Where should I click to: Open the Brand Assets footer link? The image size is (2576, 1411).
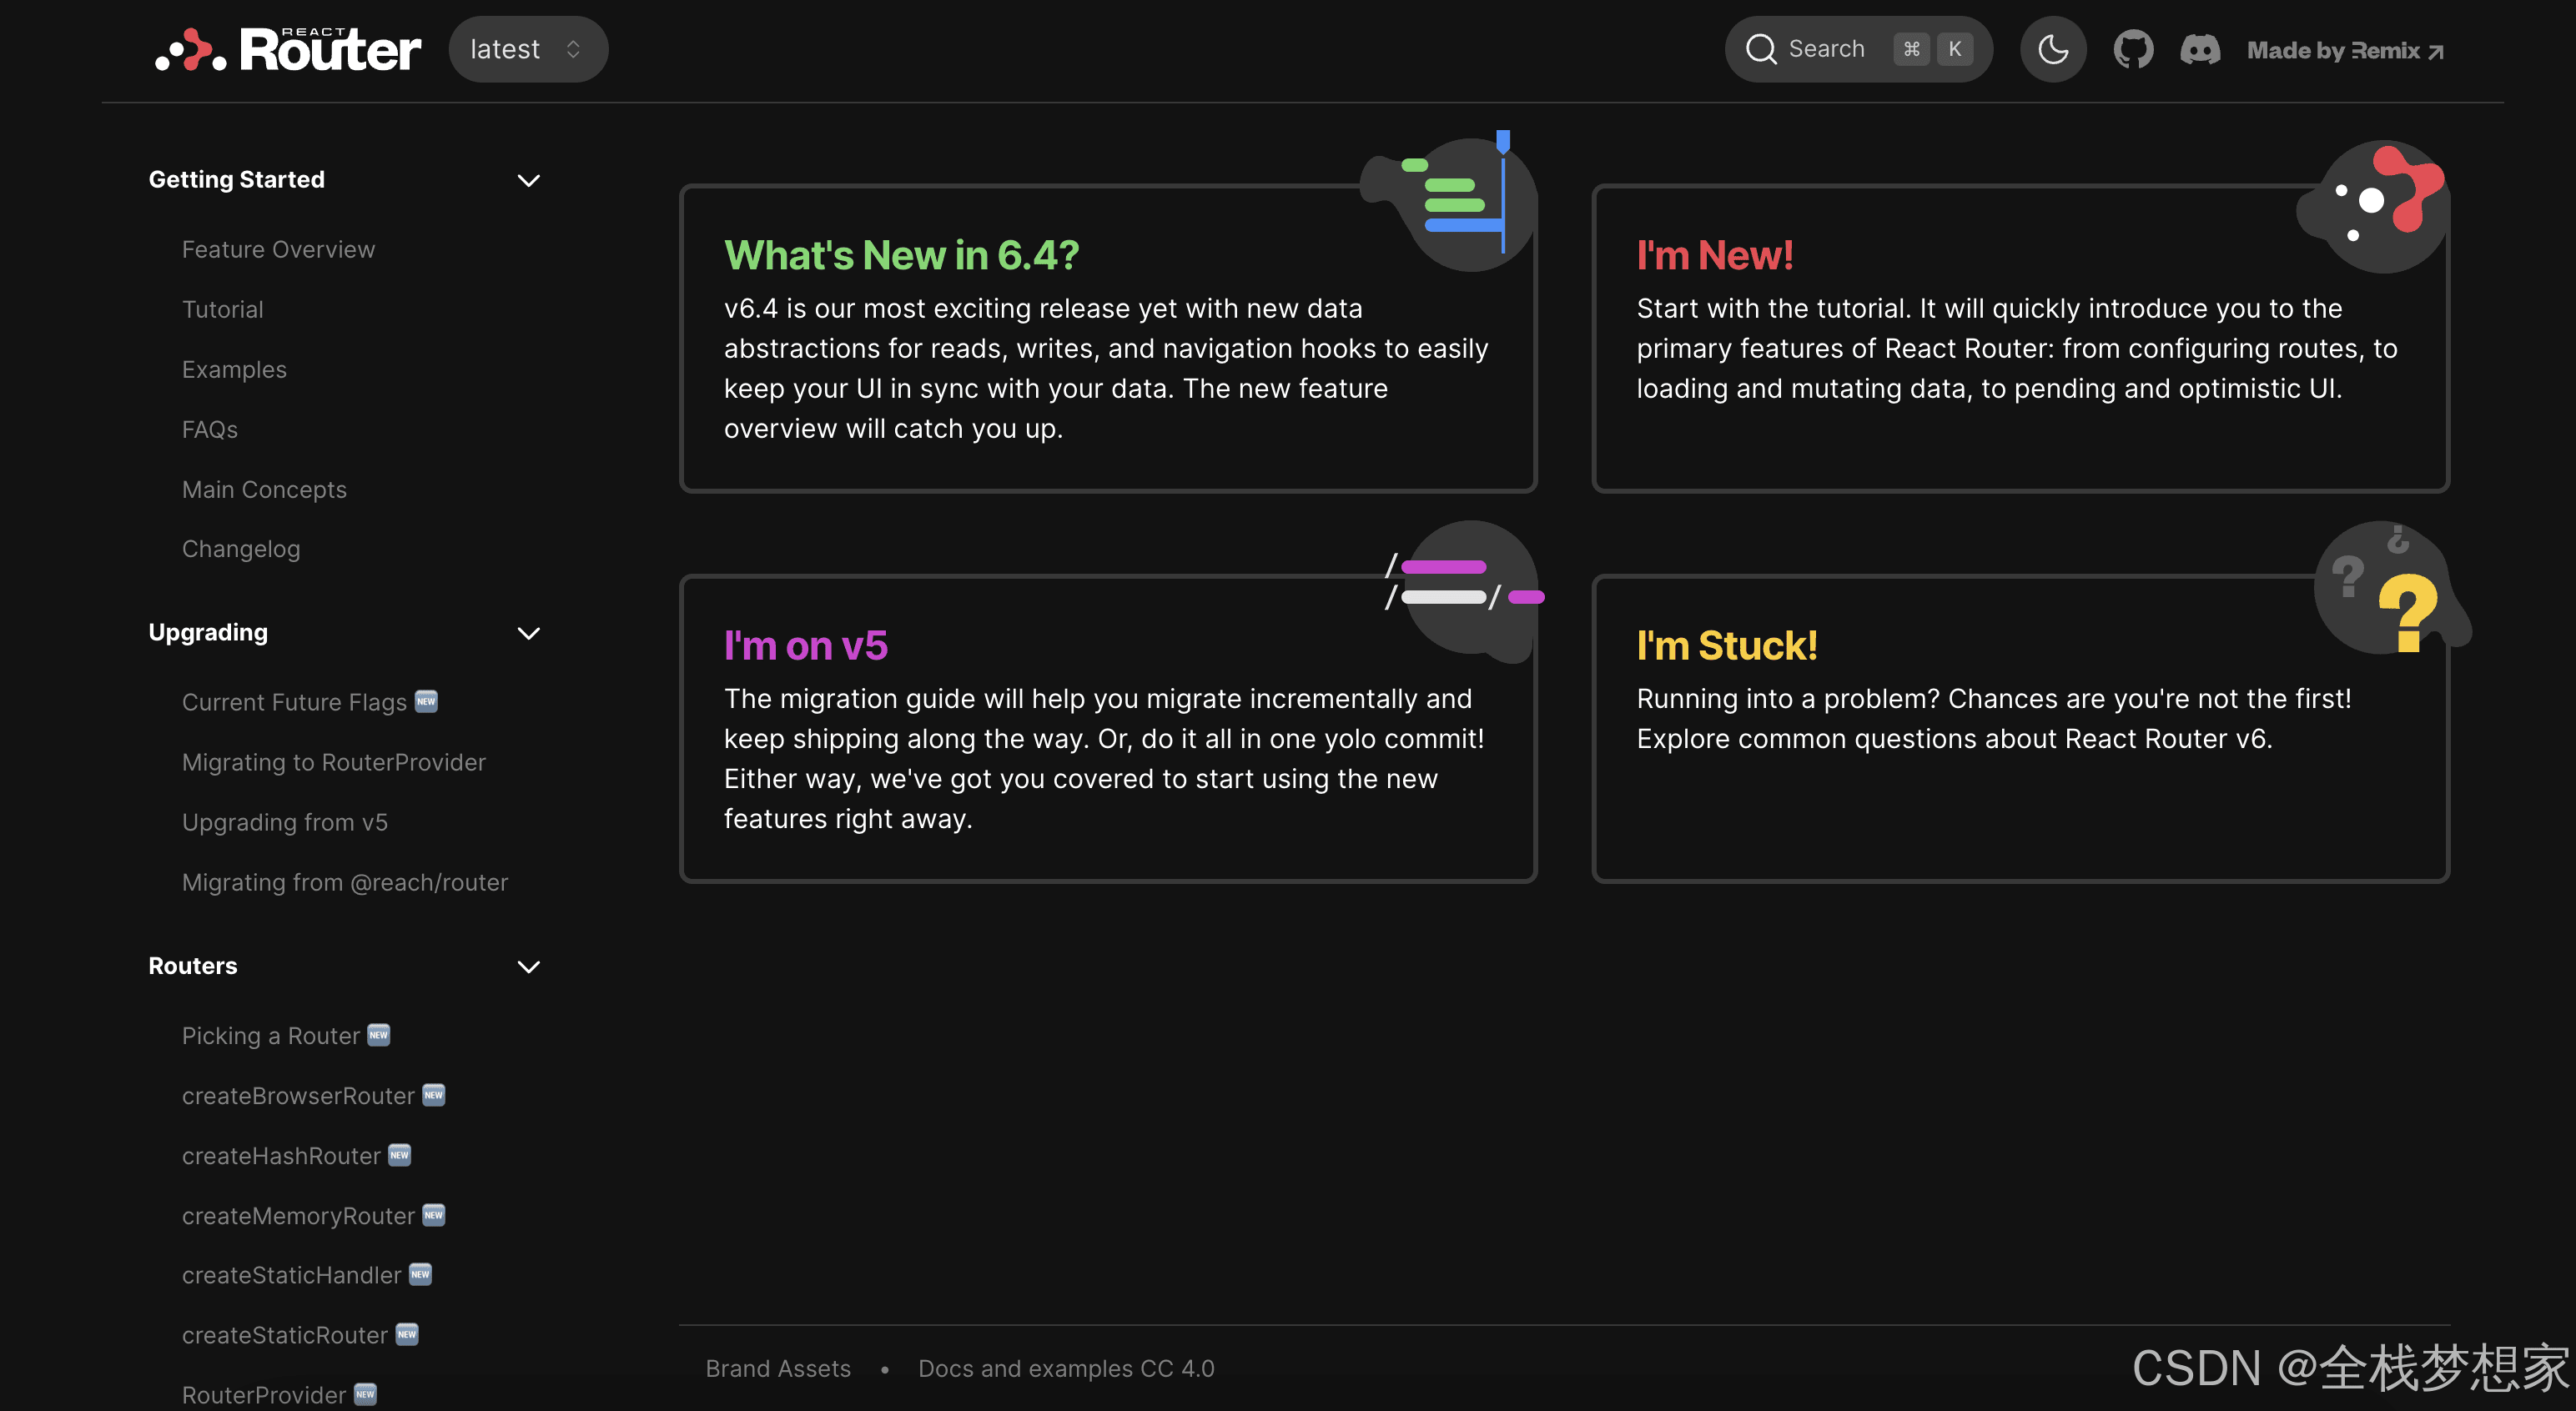[x=778, y=1368]
